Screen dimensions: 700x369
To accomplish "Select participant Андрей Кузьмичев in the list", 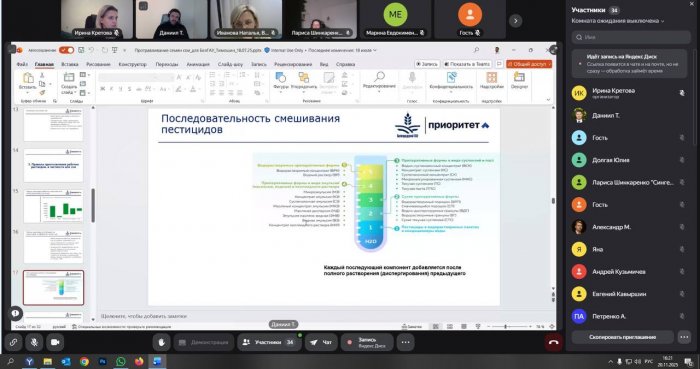I will 629,271.
